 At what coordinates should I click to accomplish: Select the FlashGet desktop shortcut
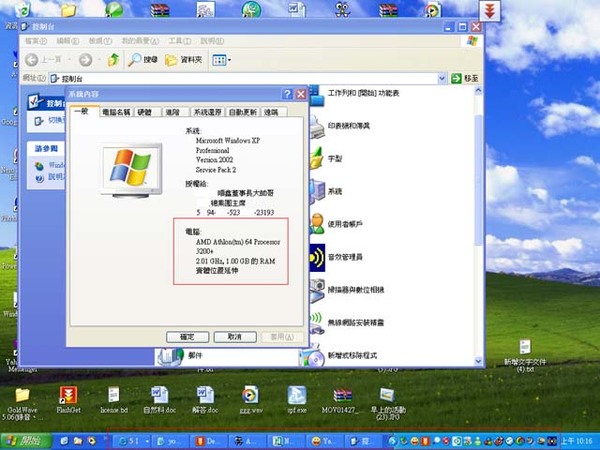click(x=68, y=400)
